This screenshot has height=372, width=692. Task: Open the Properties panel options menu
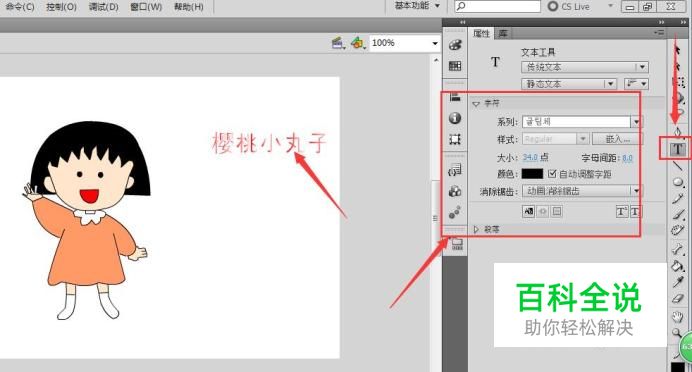click(659, 33)
